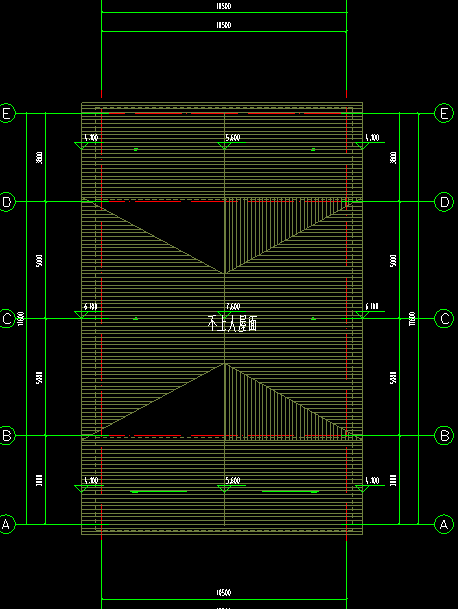Image resolution: width=458 pixels, height=609 pixels.
Task: Click the 10500 dimension text below the roof plan
Action: (224, 593)
